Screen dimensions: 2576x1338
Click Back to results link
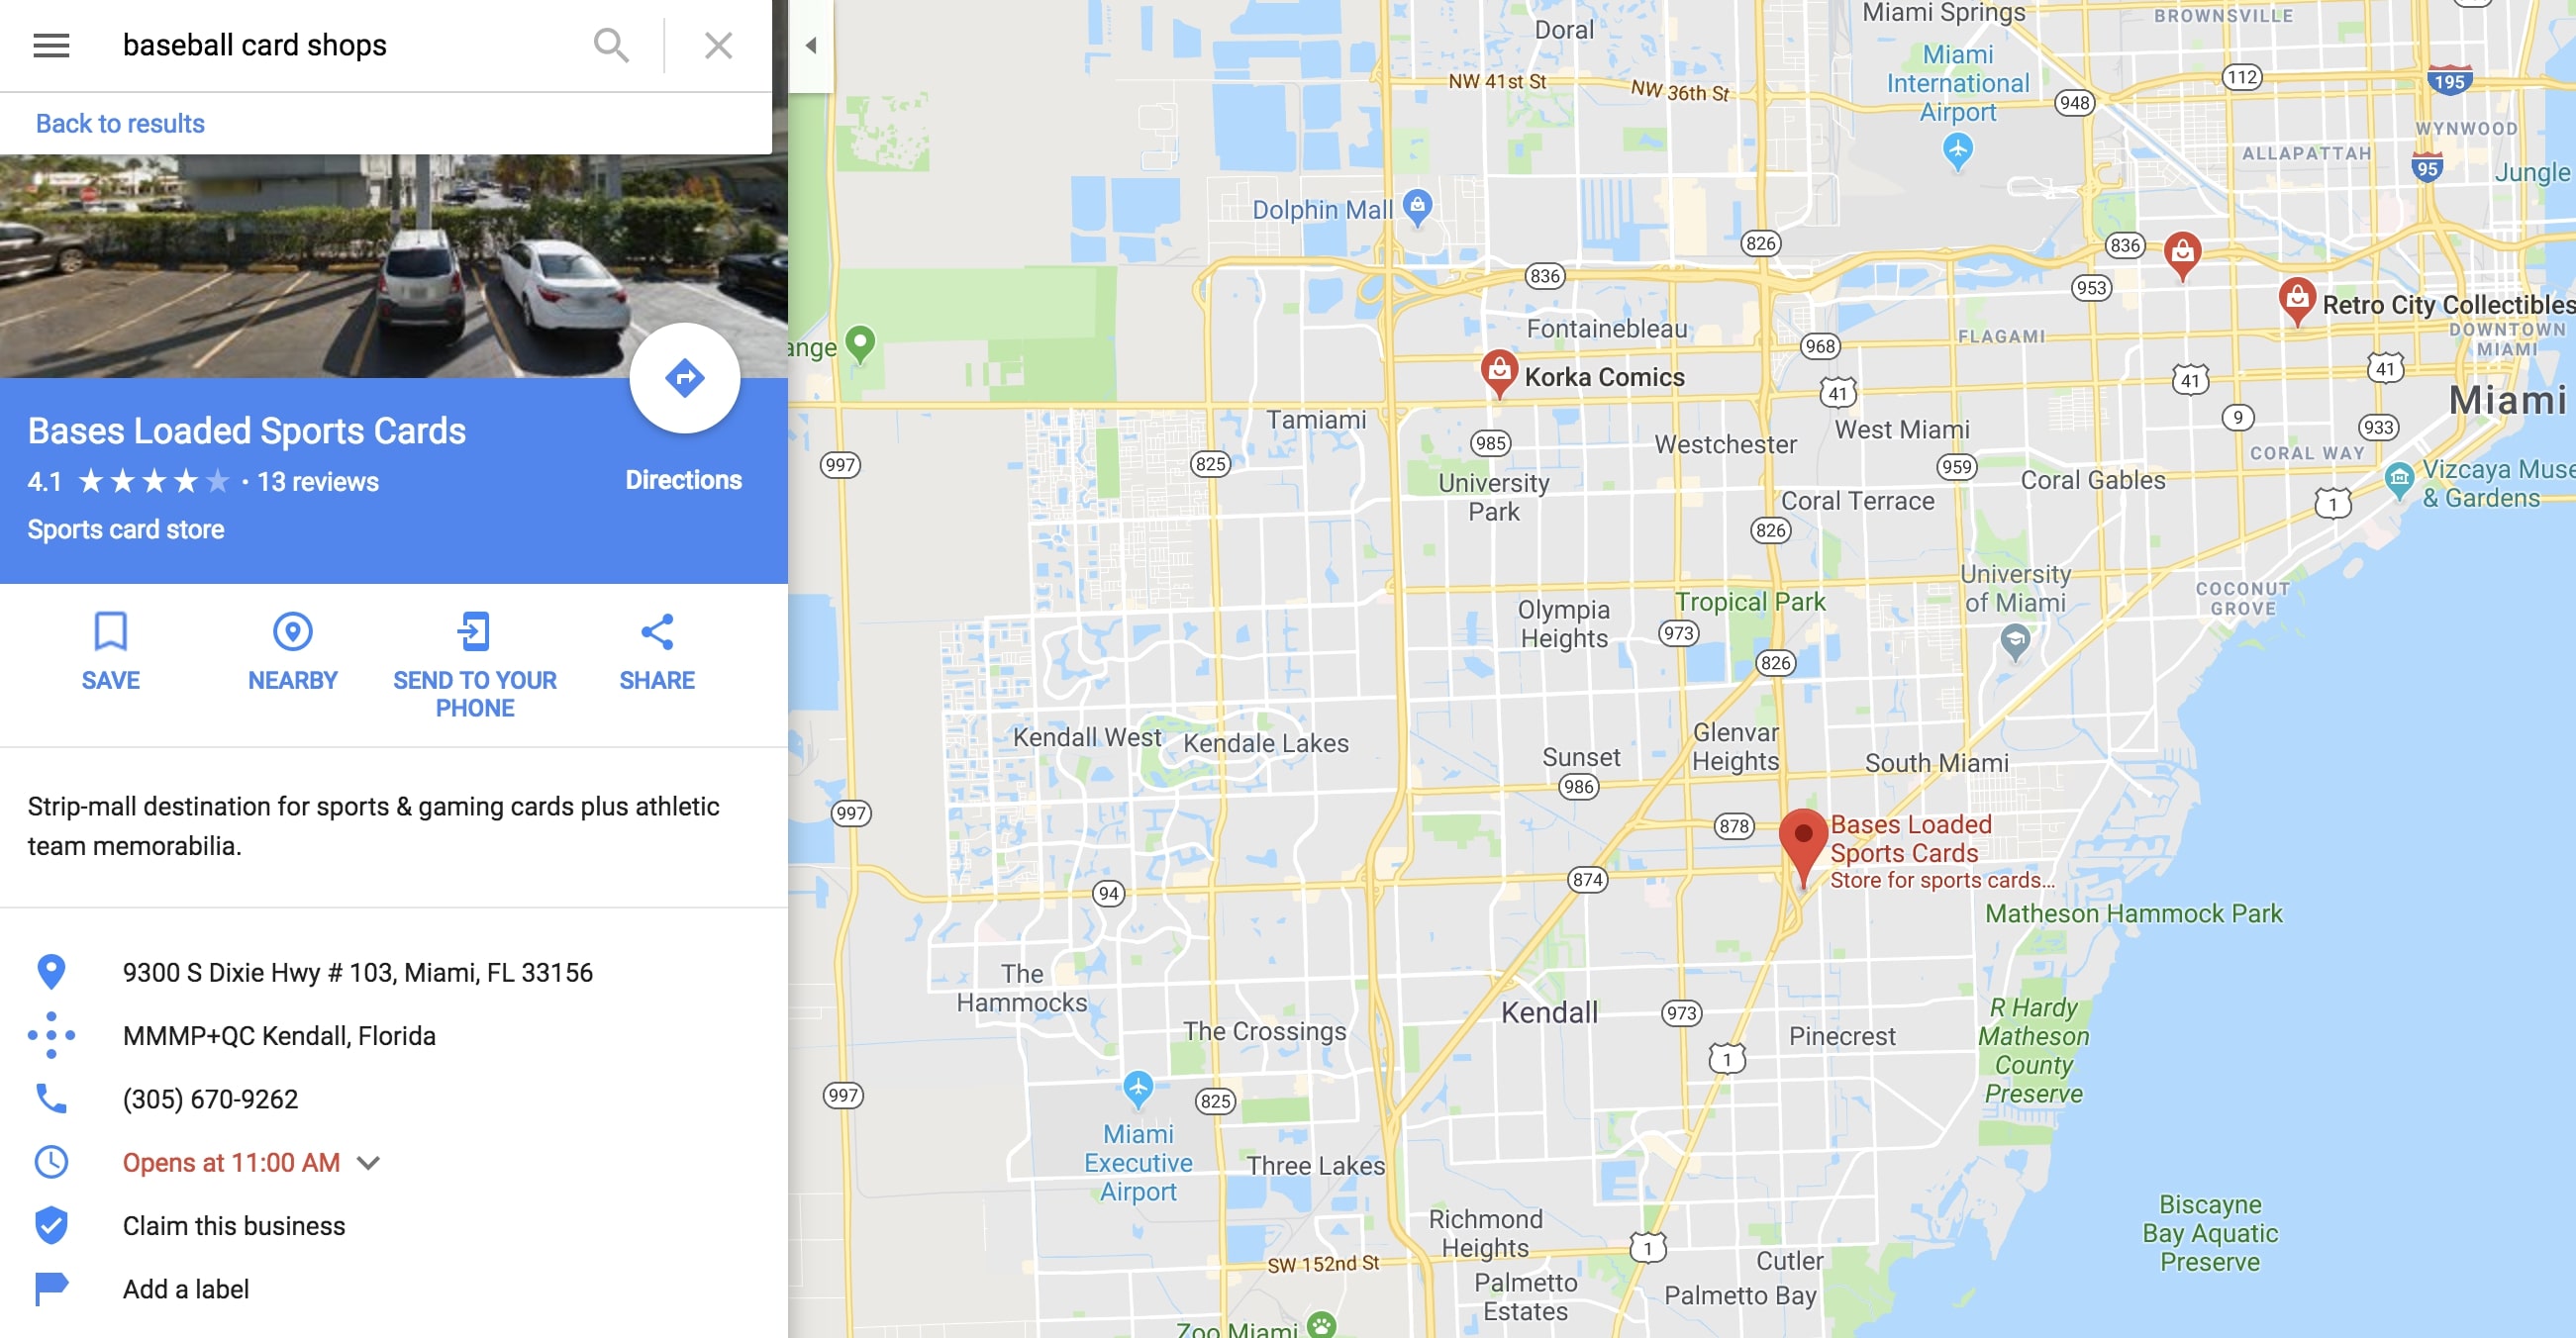pyautogui.click(x=119, y=123)
